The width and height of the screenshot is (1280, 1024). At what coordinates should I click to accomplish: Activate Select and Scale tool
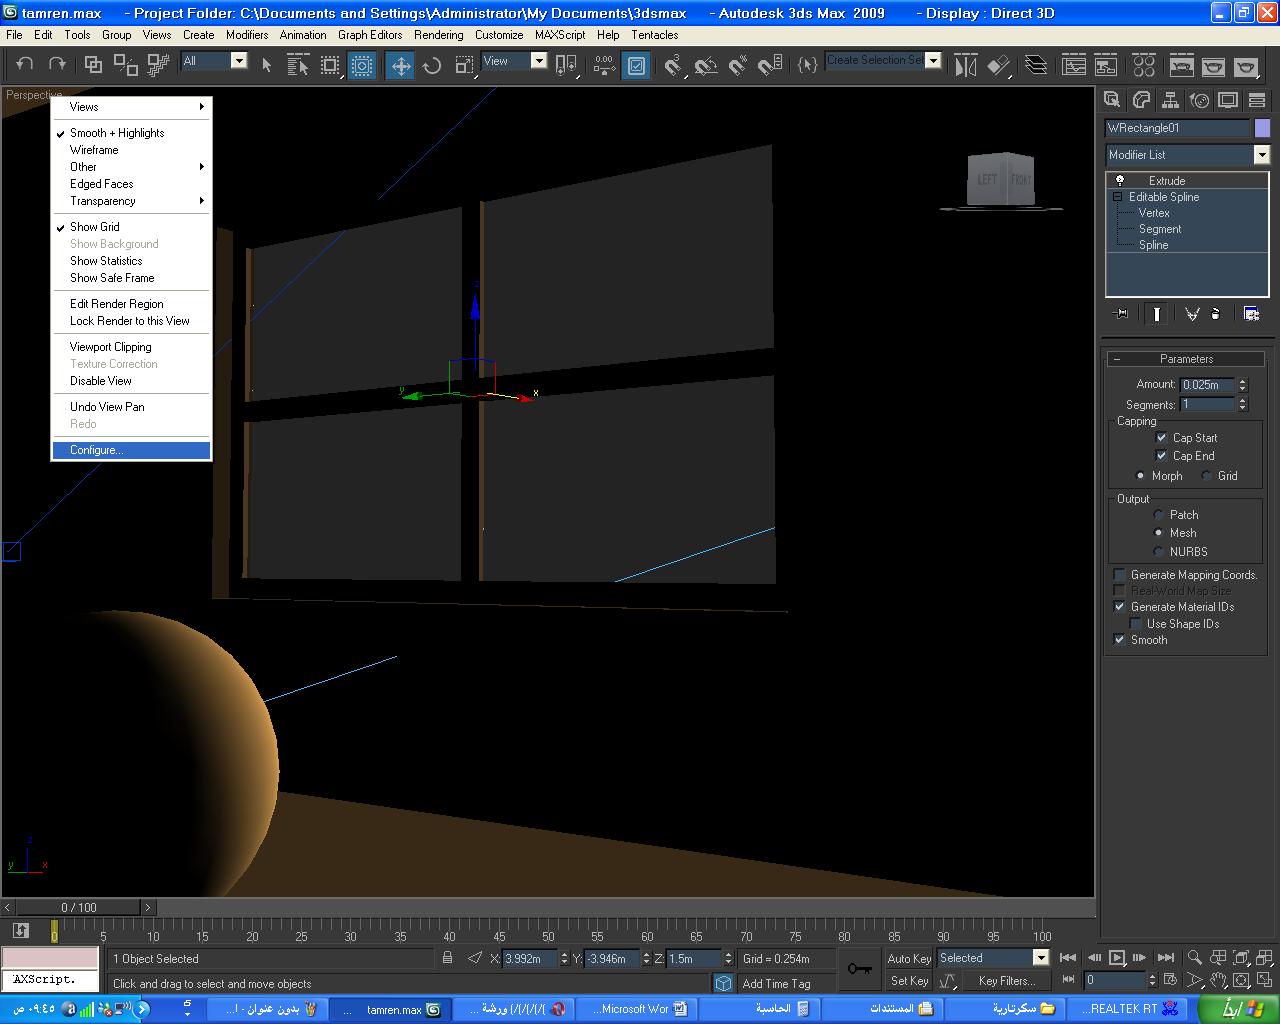(464, 65)
